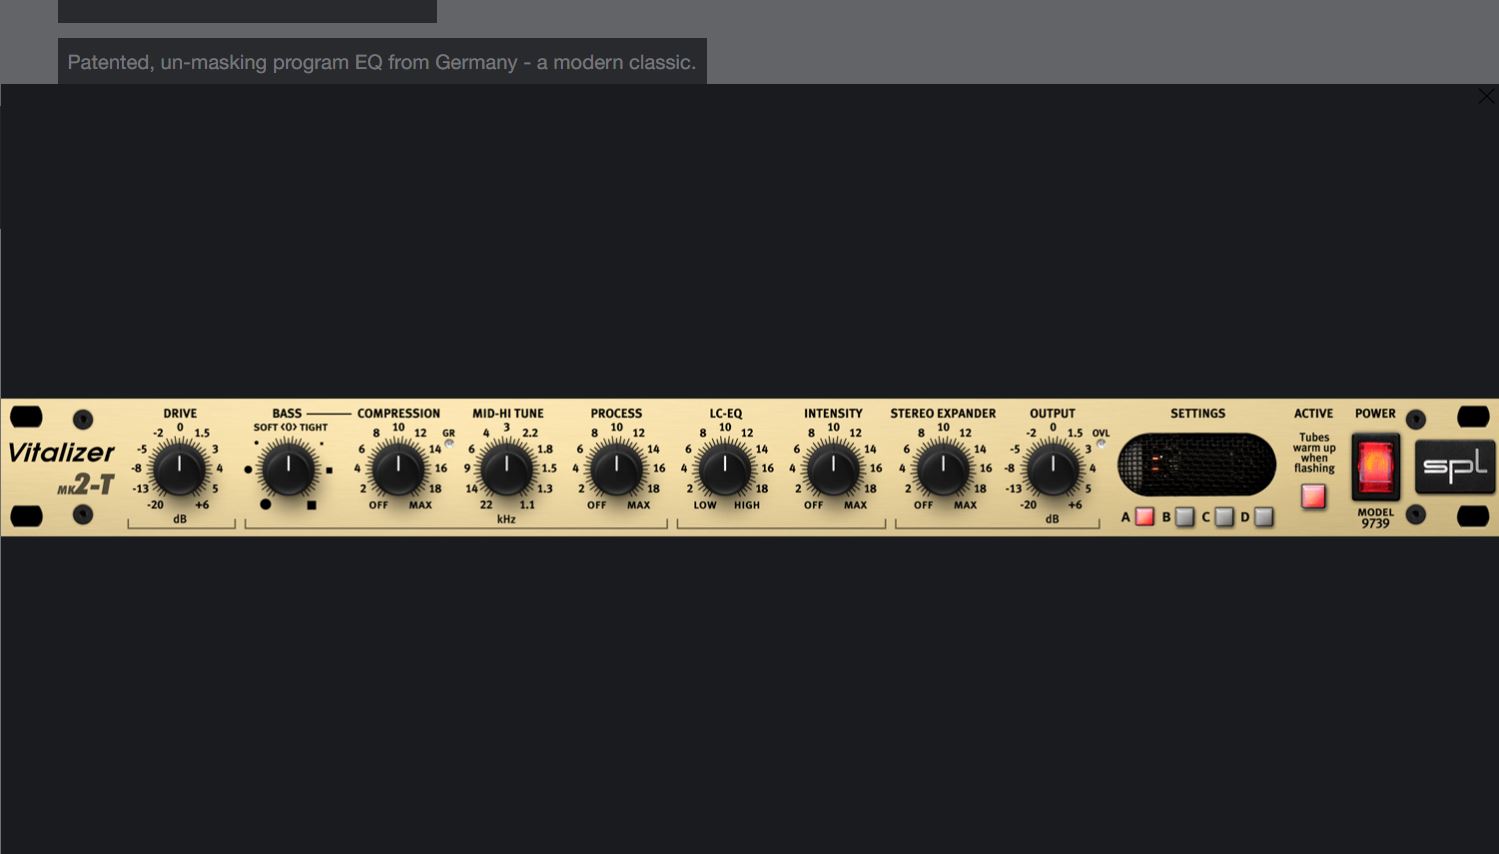Viewport: 1499px width, 854px height.
Task: Click the STEREO EXPANDER label
Action: [x=943, y=413]
